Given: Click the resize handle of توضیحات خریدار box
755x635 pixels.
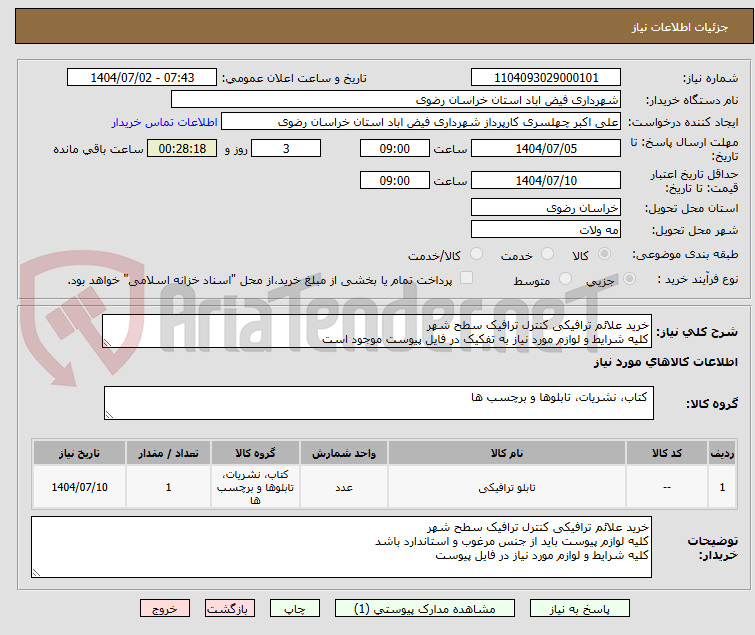Looking at the screenshot, I should 36,572.
